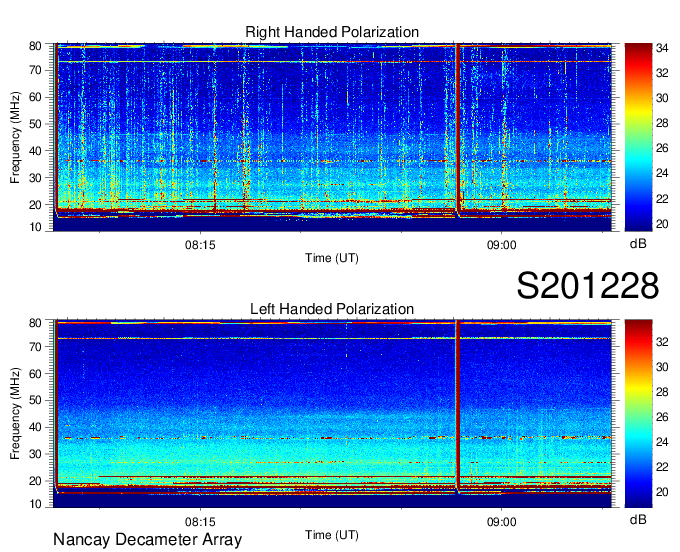Click the 'Time (UT)' axis label of lower plot
The width and height of the screenshot is (680, 552).
pos(332,535)
